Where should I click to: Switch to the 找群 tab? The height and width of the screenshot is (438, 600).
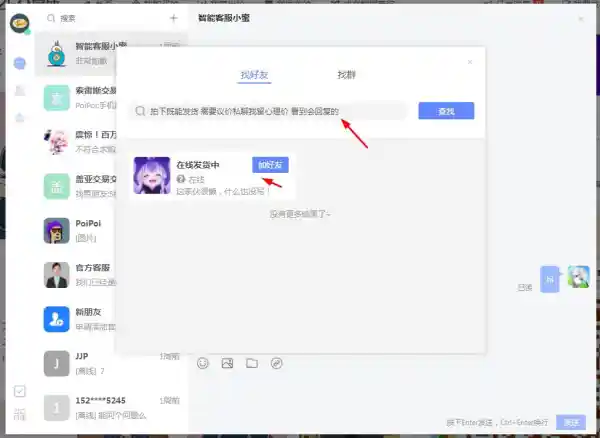tap(346, 74)
